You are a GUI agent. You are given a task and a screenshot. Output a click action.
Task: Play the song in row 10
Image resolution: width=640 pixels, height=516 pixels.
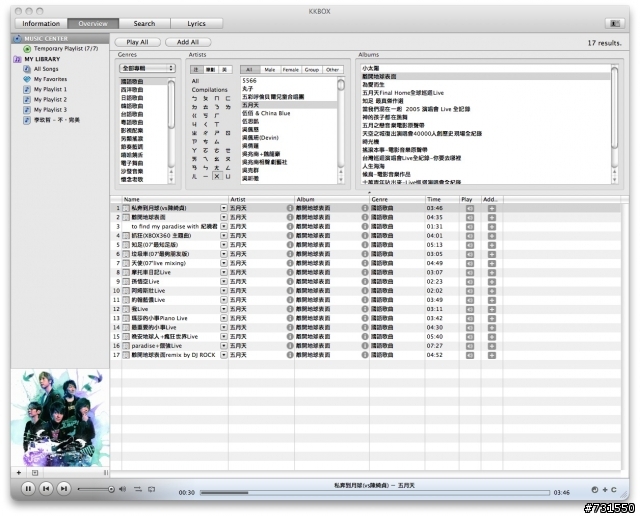point(470,291)
